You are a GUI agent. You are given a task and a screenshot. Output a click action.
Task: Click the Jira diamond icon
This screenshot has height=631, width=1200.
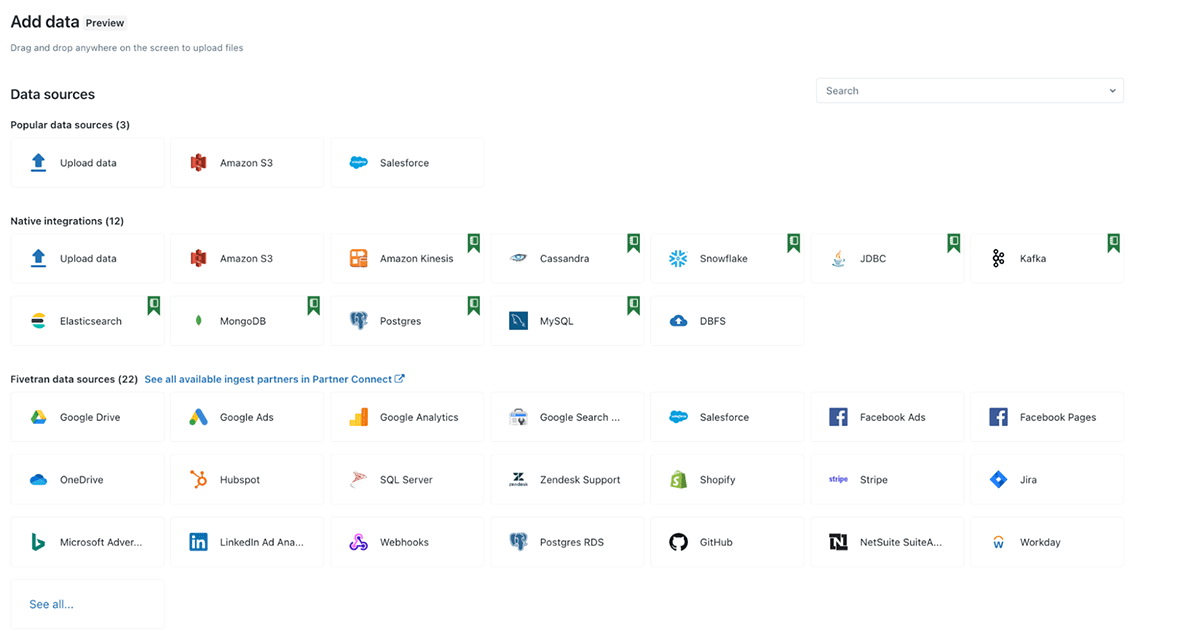click(x=998, y=480)
